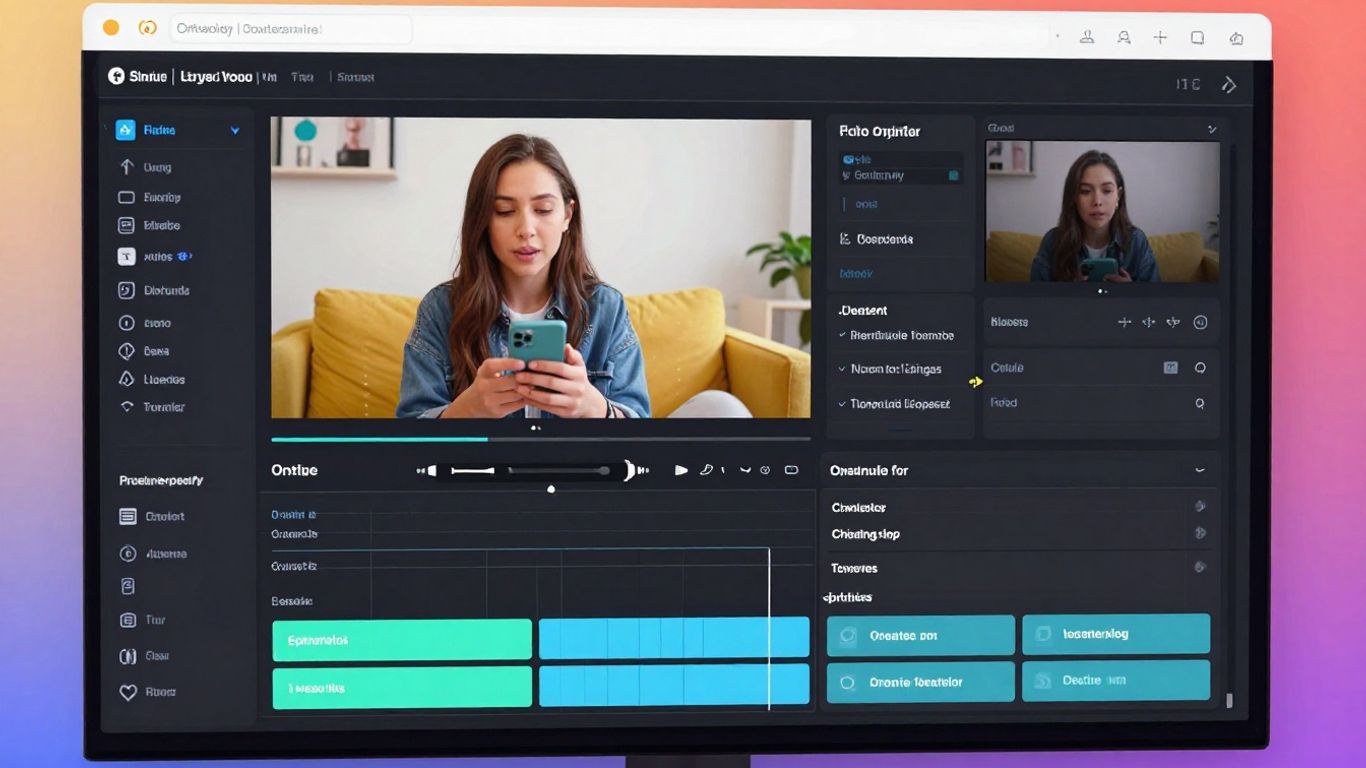The image size is (1366, 768).
Task: Click the bracketed split icon in the lower sidebar
Action: [127, 656]
